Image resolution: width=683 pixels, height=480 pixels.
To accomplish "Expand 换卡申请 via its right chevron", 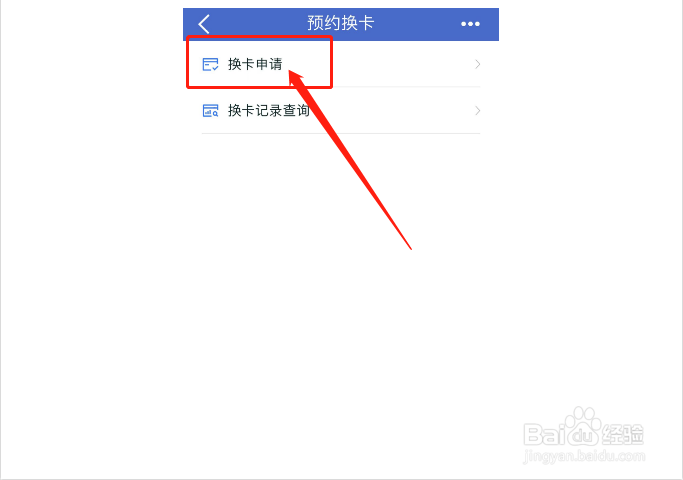I will pos(478,64).
